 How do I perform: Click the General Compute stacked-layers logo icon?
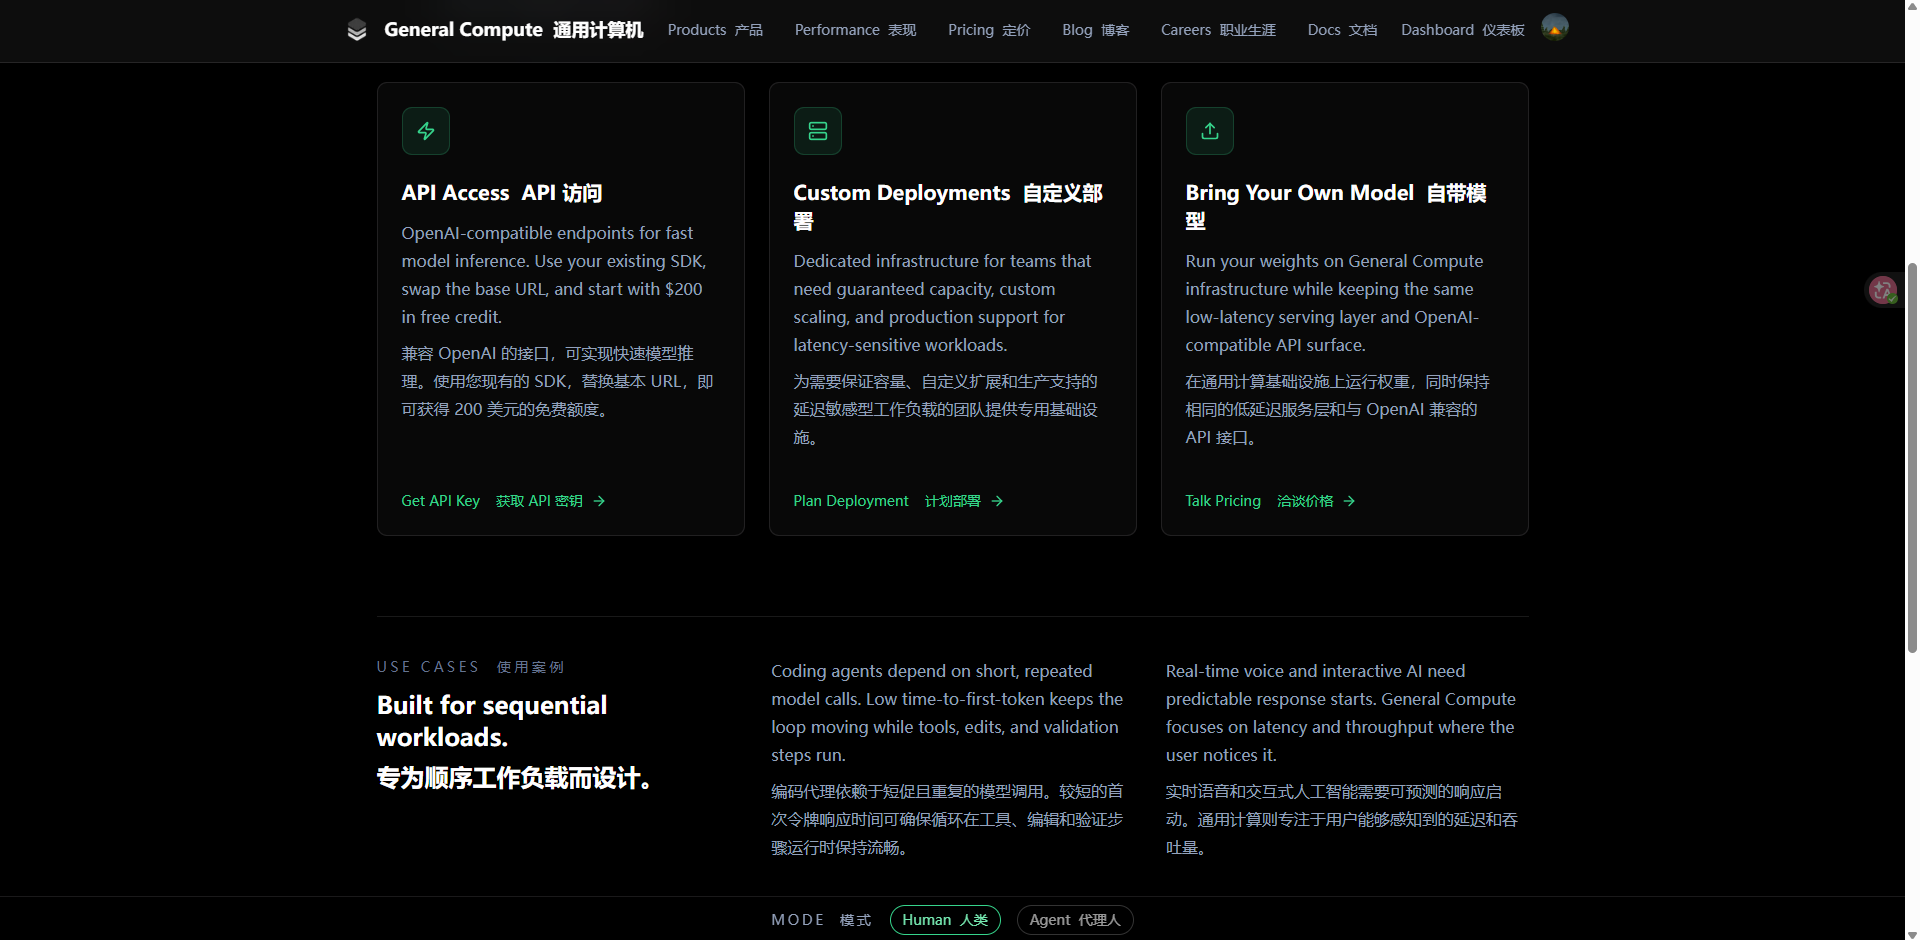357,30
